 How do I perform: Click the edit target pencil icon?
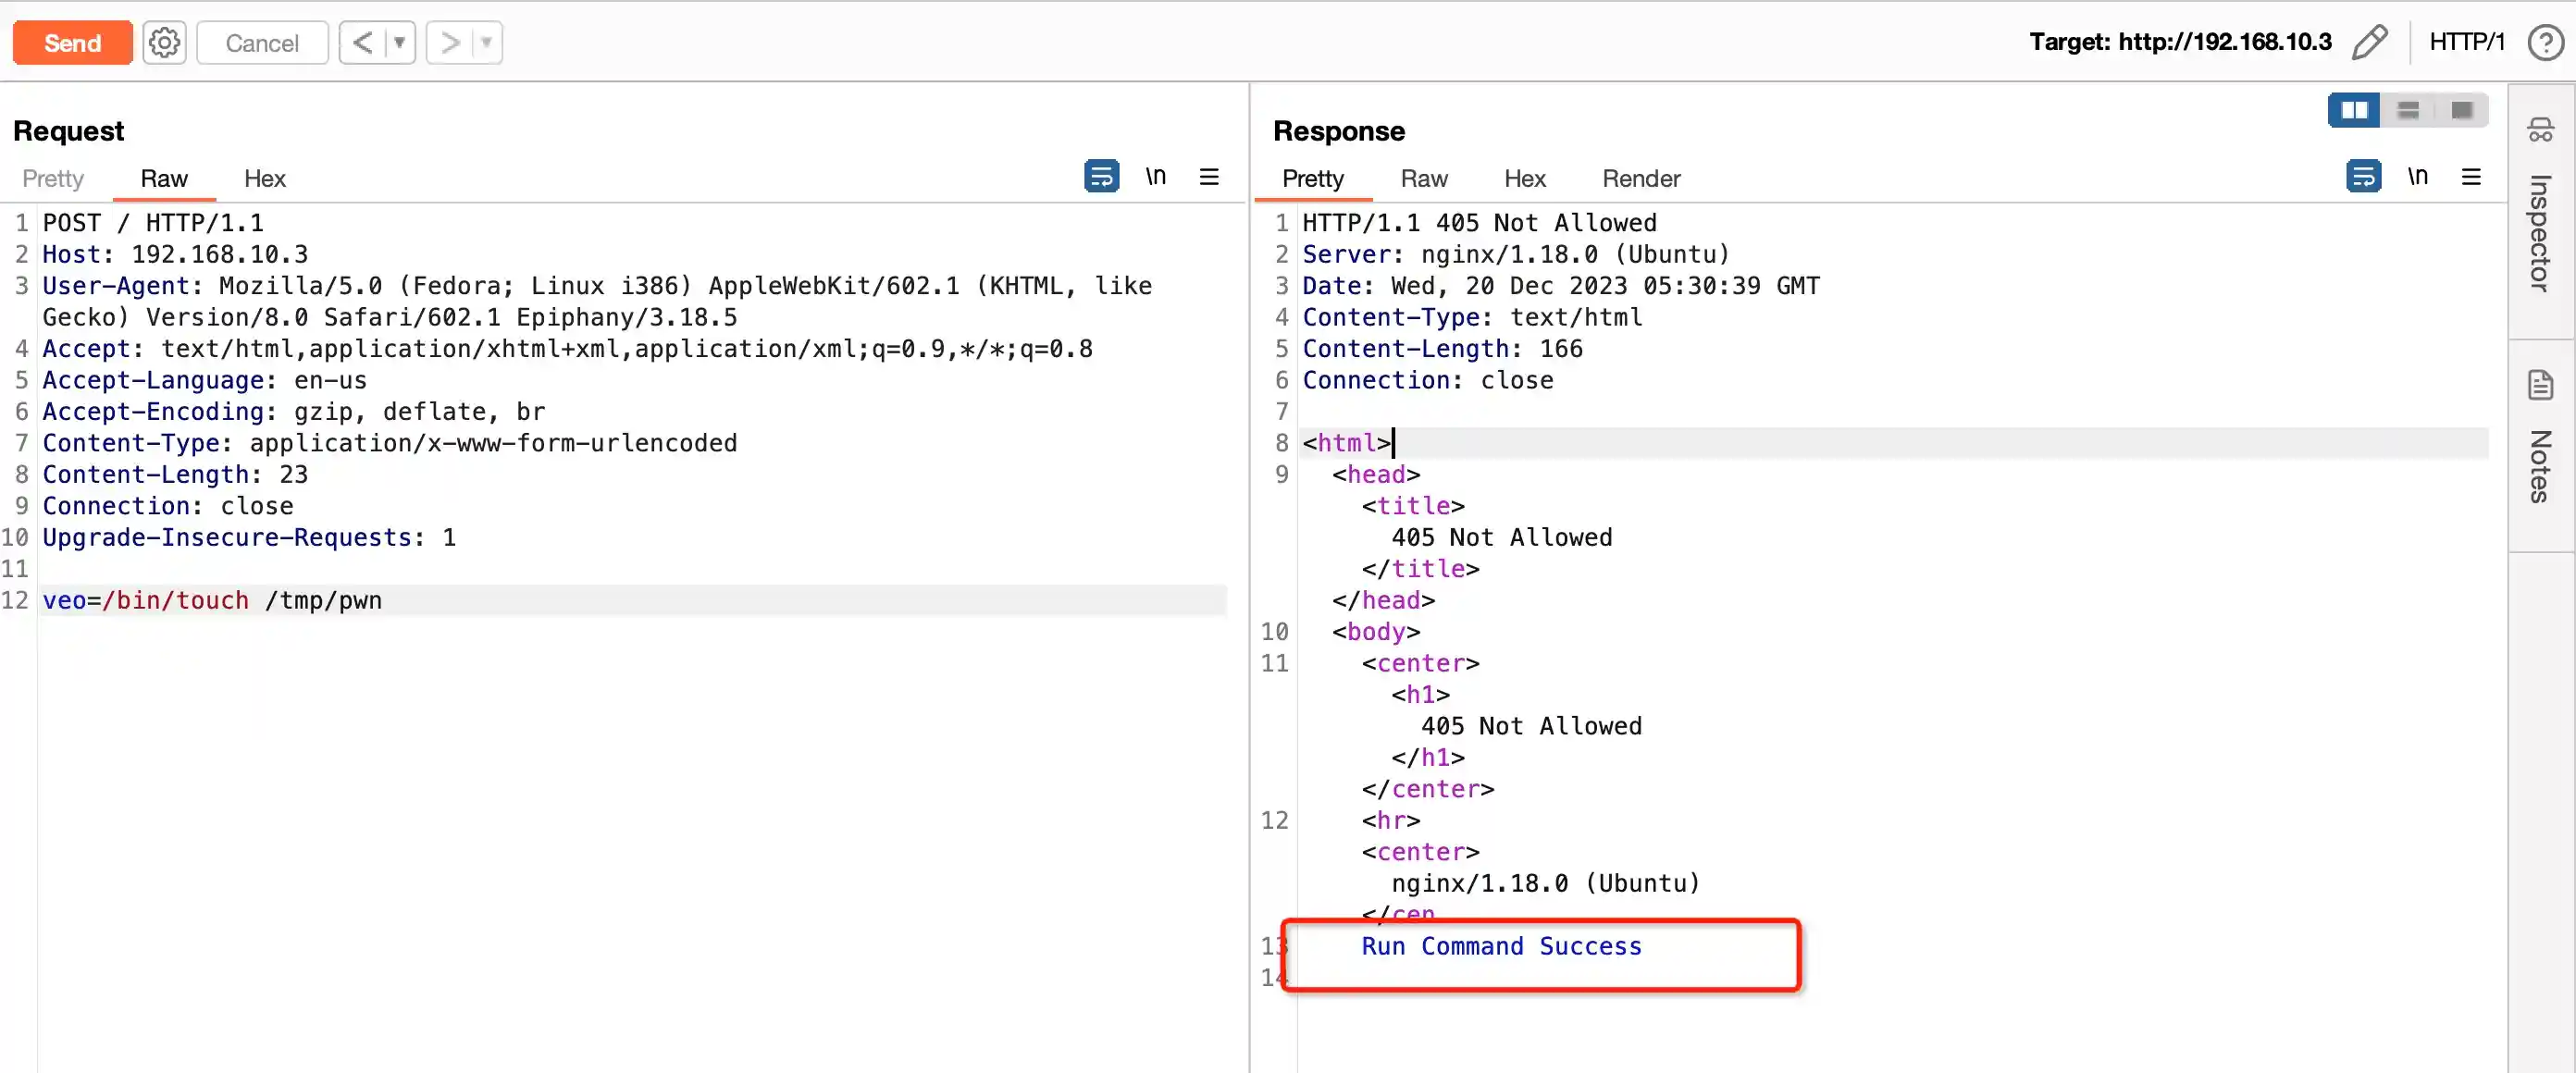click(x=2368, y=42)
